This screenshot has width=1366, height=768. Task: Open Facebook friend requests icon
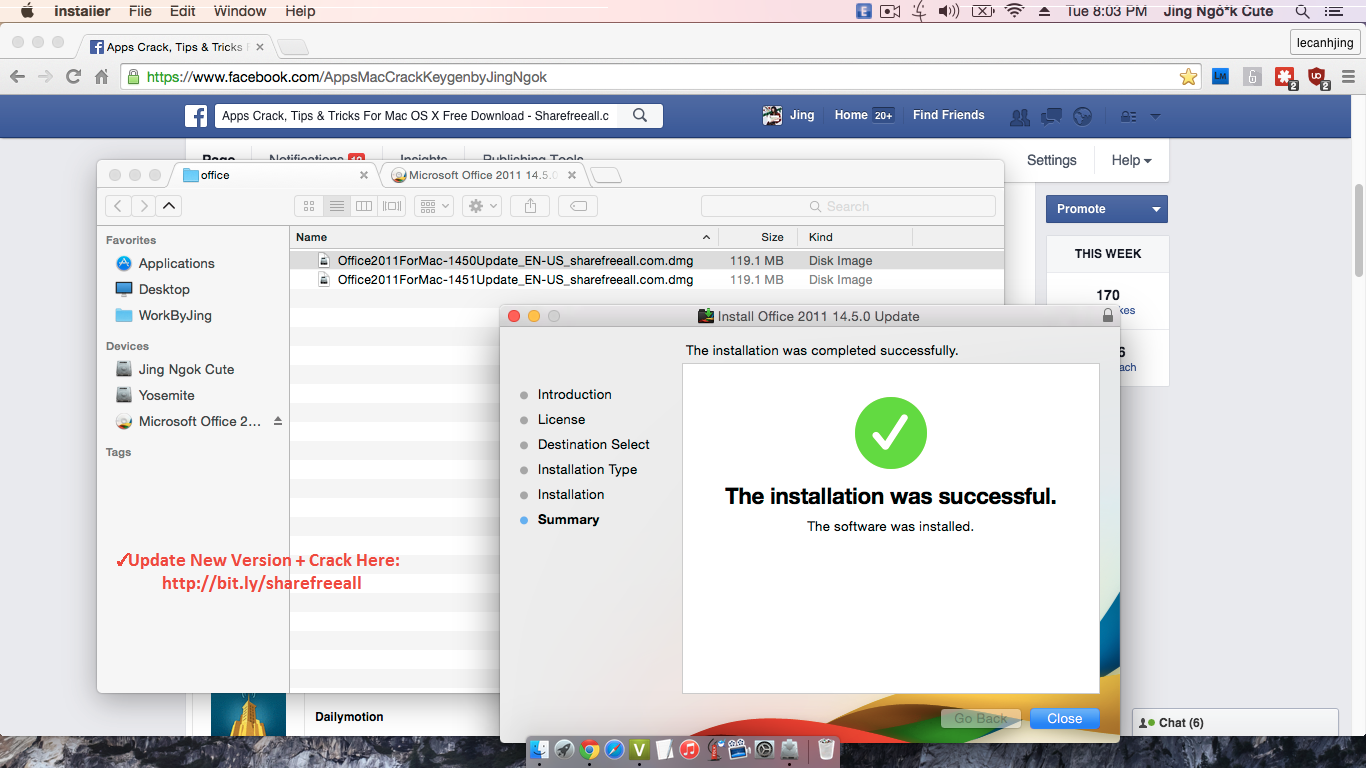click(x=1020, y=116)
